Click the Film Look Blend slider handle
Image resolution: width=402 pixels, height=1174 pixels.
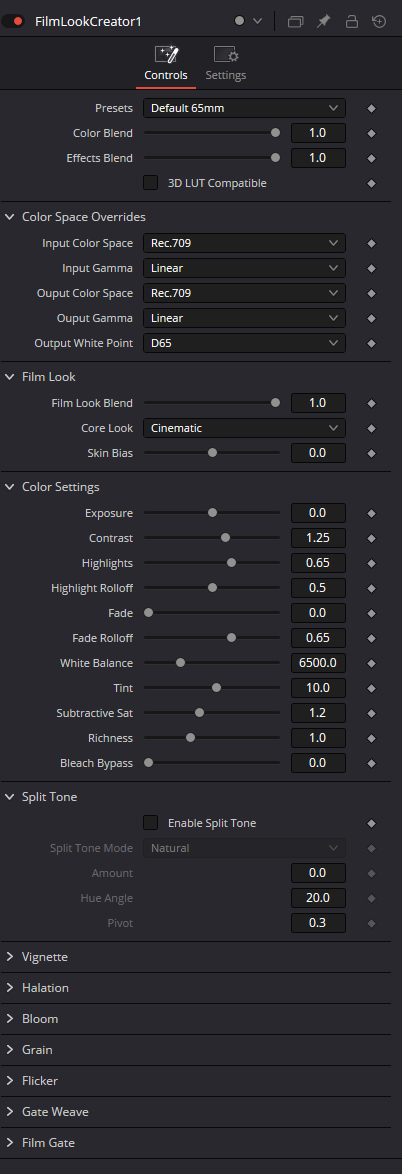click(275, 403)
